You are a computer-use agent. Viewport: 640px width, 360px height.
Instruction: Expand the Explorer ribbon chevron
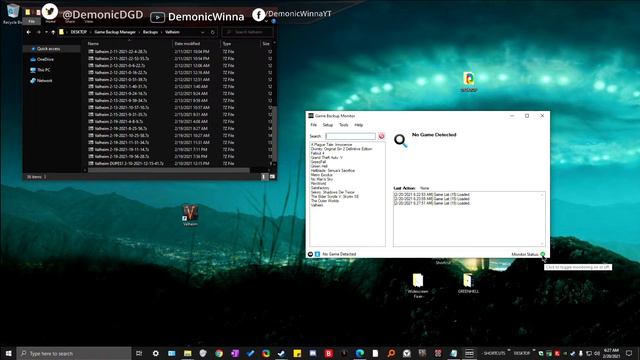click(266, 21)
